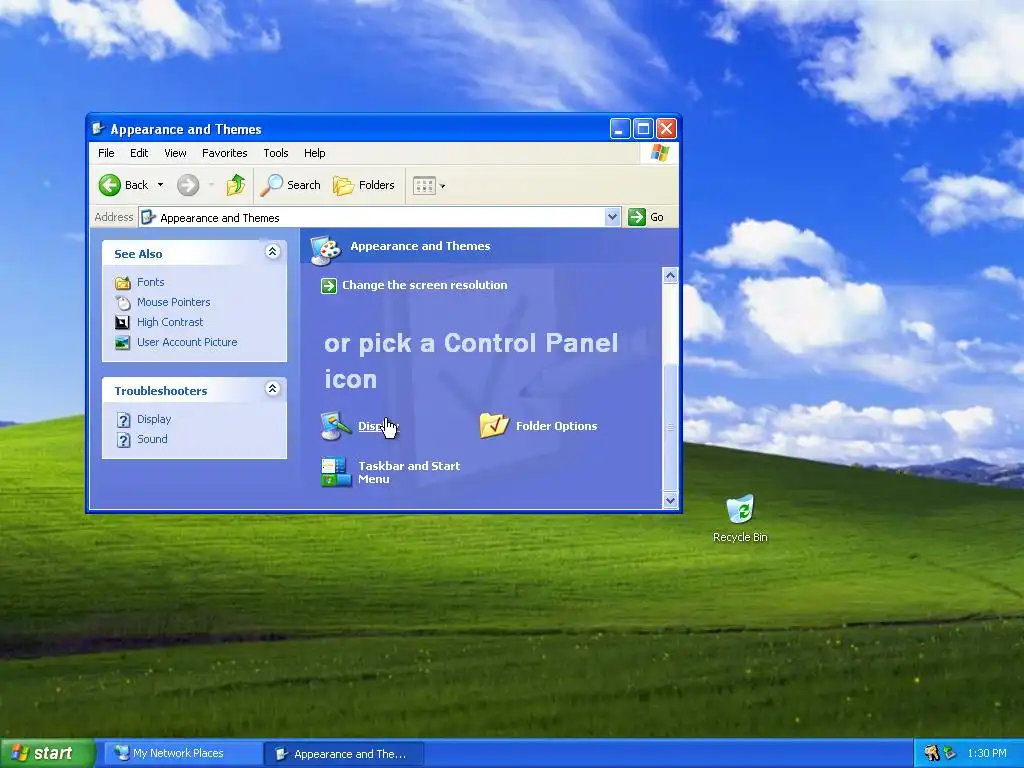Click Display troubleshooter question mark icon
Image resolution: width=1024 pixels, height=768 pixels.
tap(123, 420)
